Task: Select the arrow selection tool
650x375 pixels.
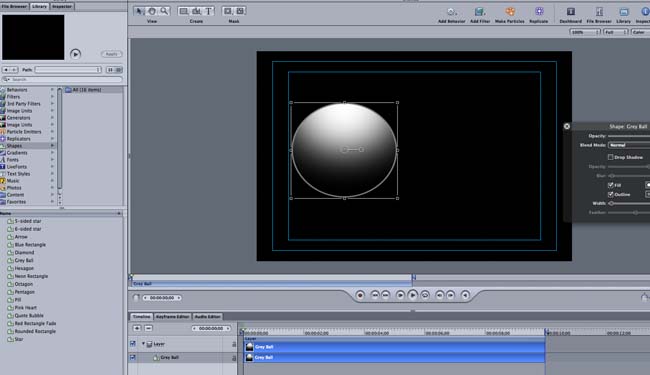Action: click(140, 11)
